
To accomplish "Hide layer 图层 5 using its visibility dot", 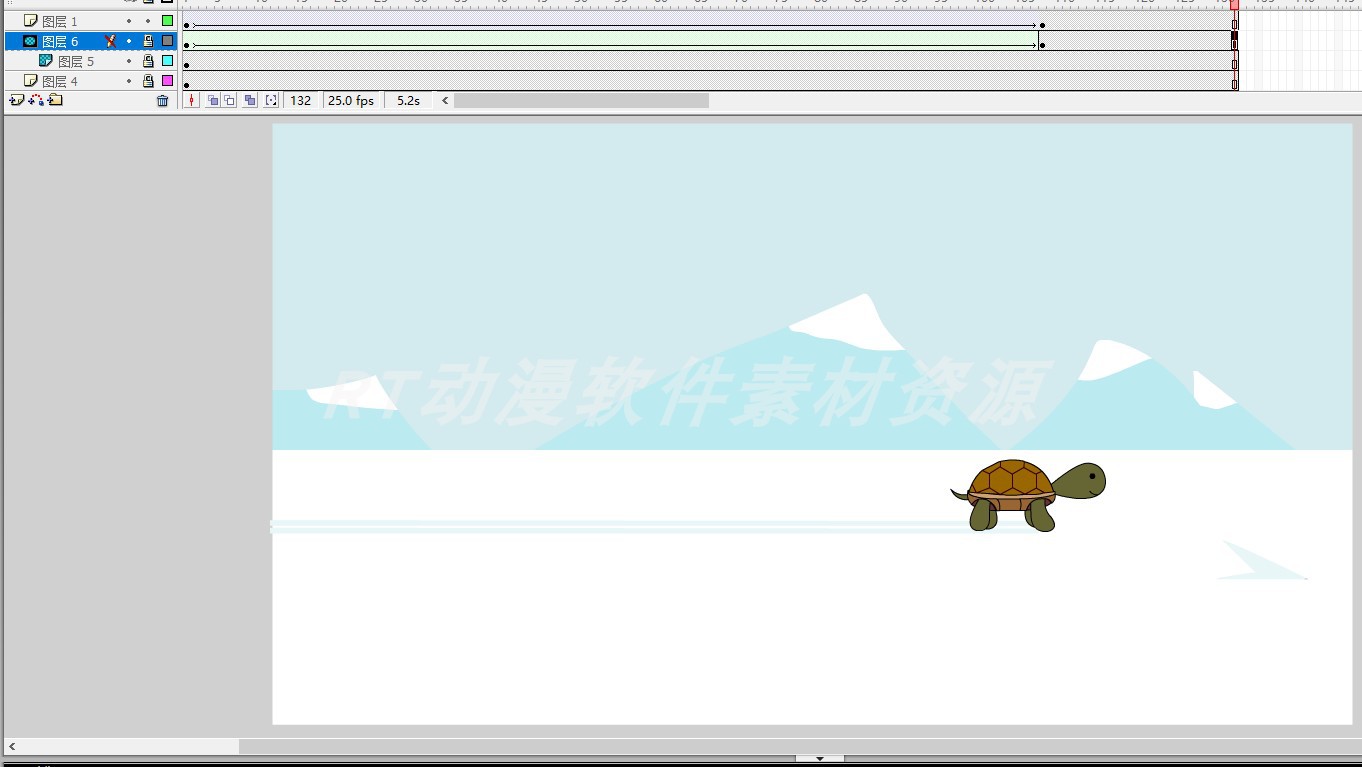I will pyautogui.click(x=129, y=61).
